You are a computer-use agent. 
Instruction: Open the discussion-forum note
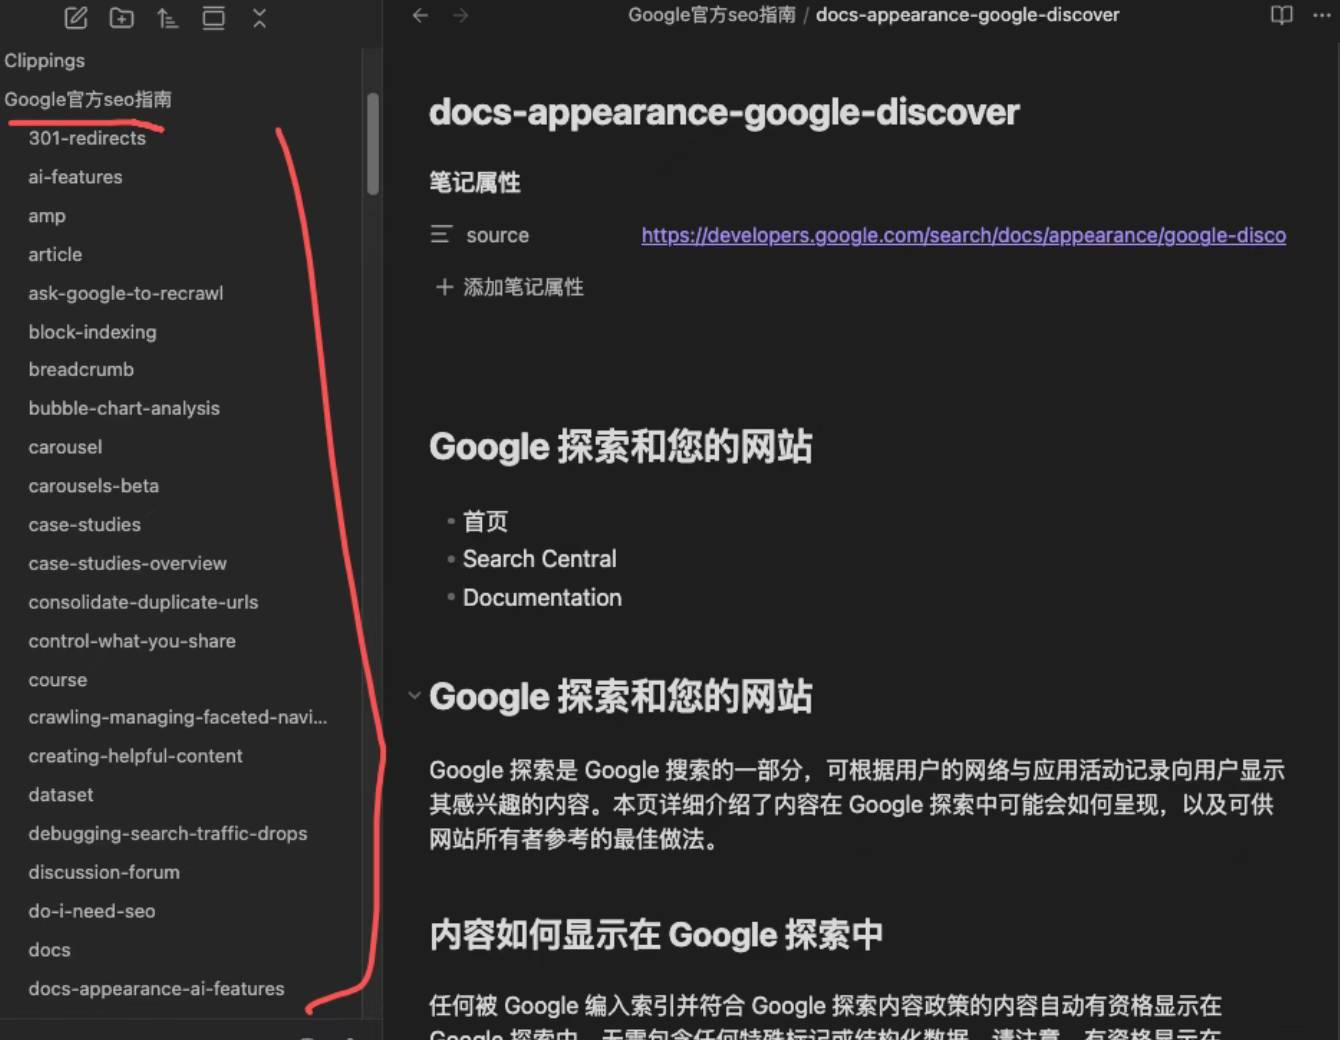(104, 872)
